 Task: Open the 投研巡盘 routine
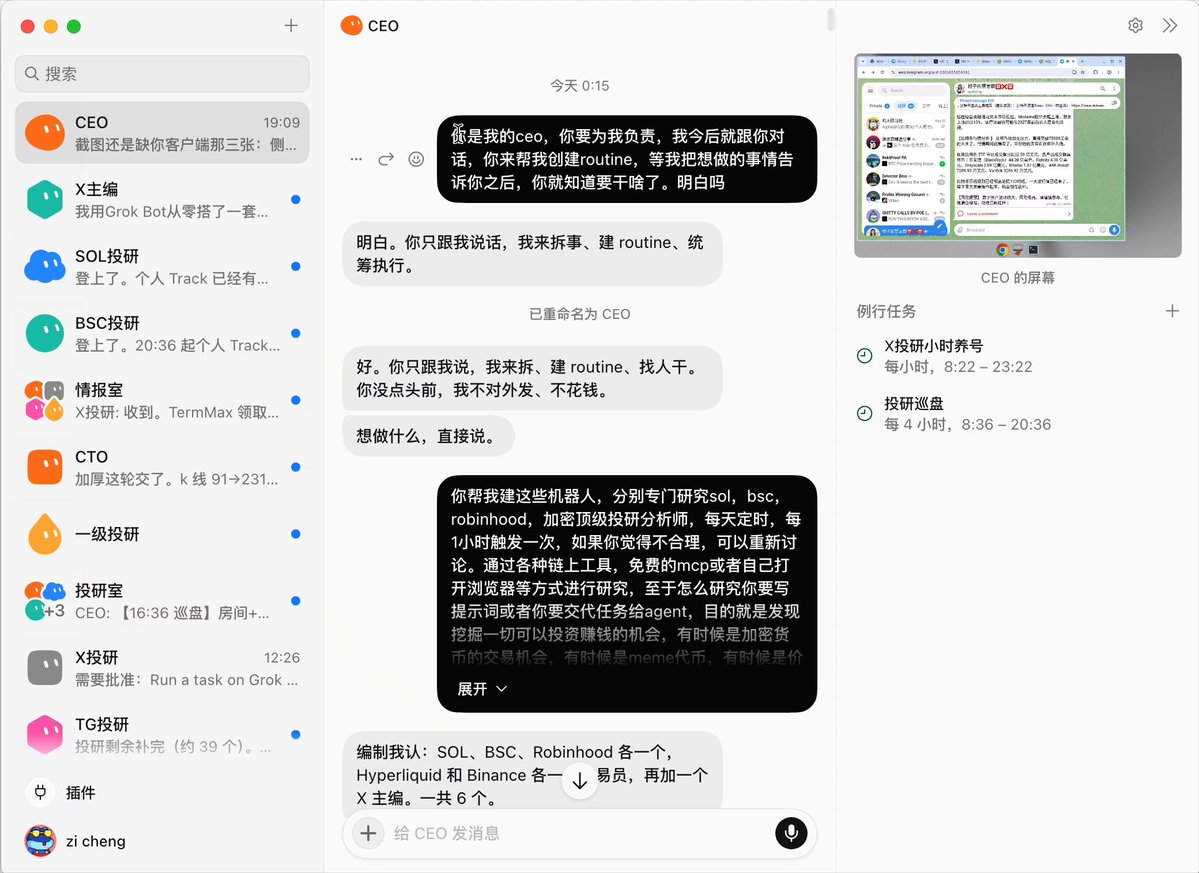(1019, 414)
